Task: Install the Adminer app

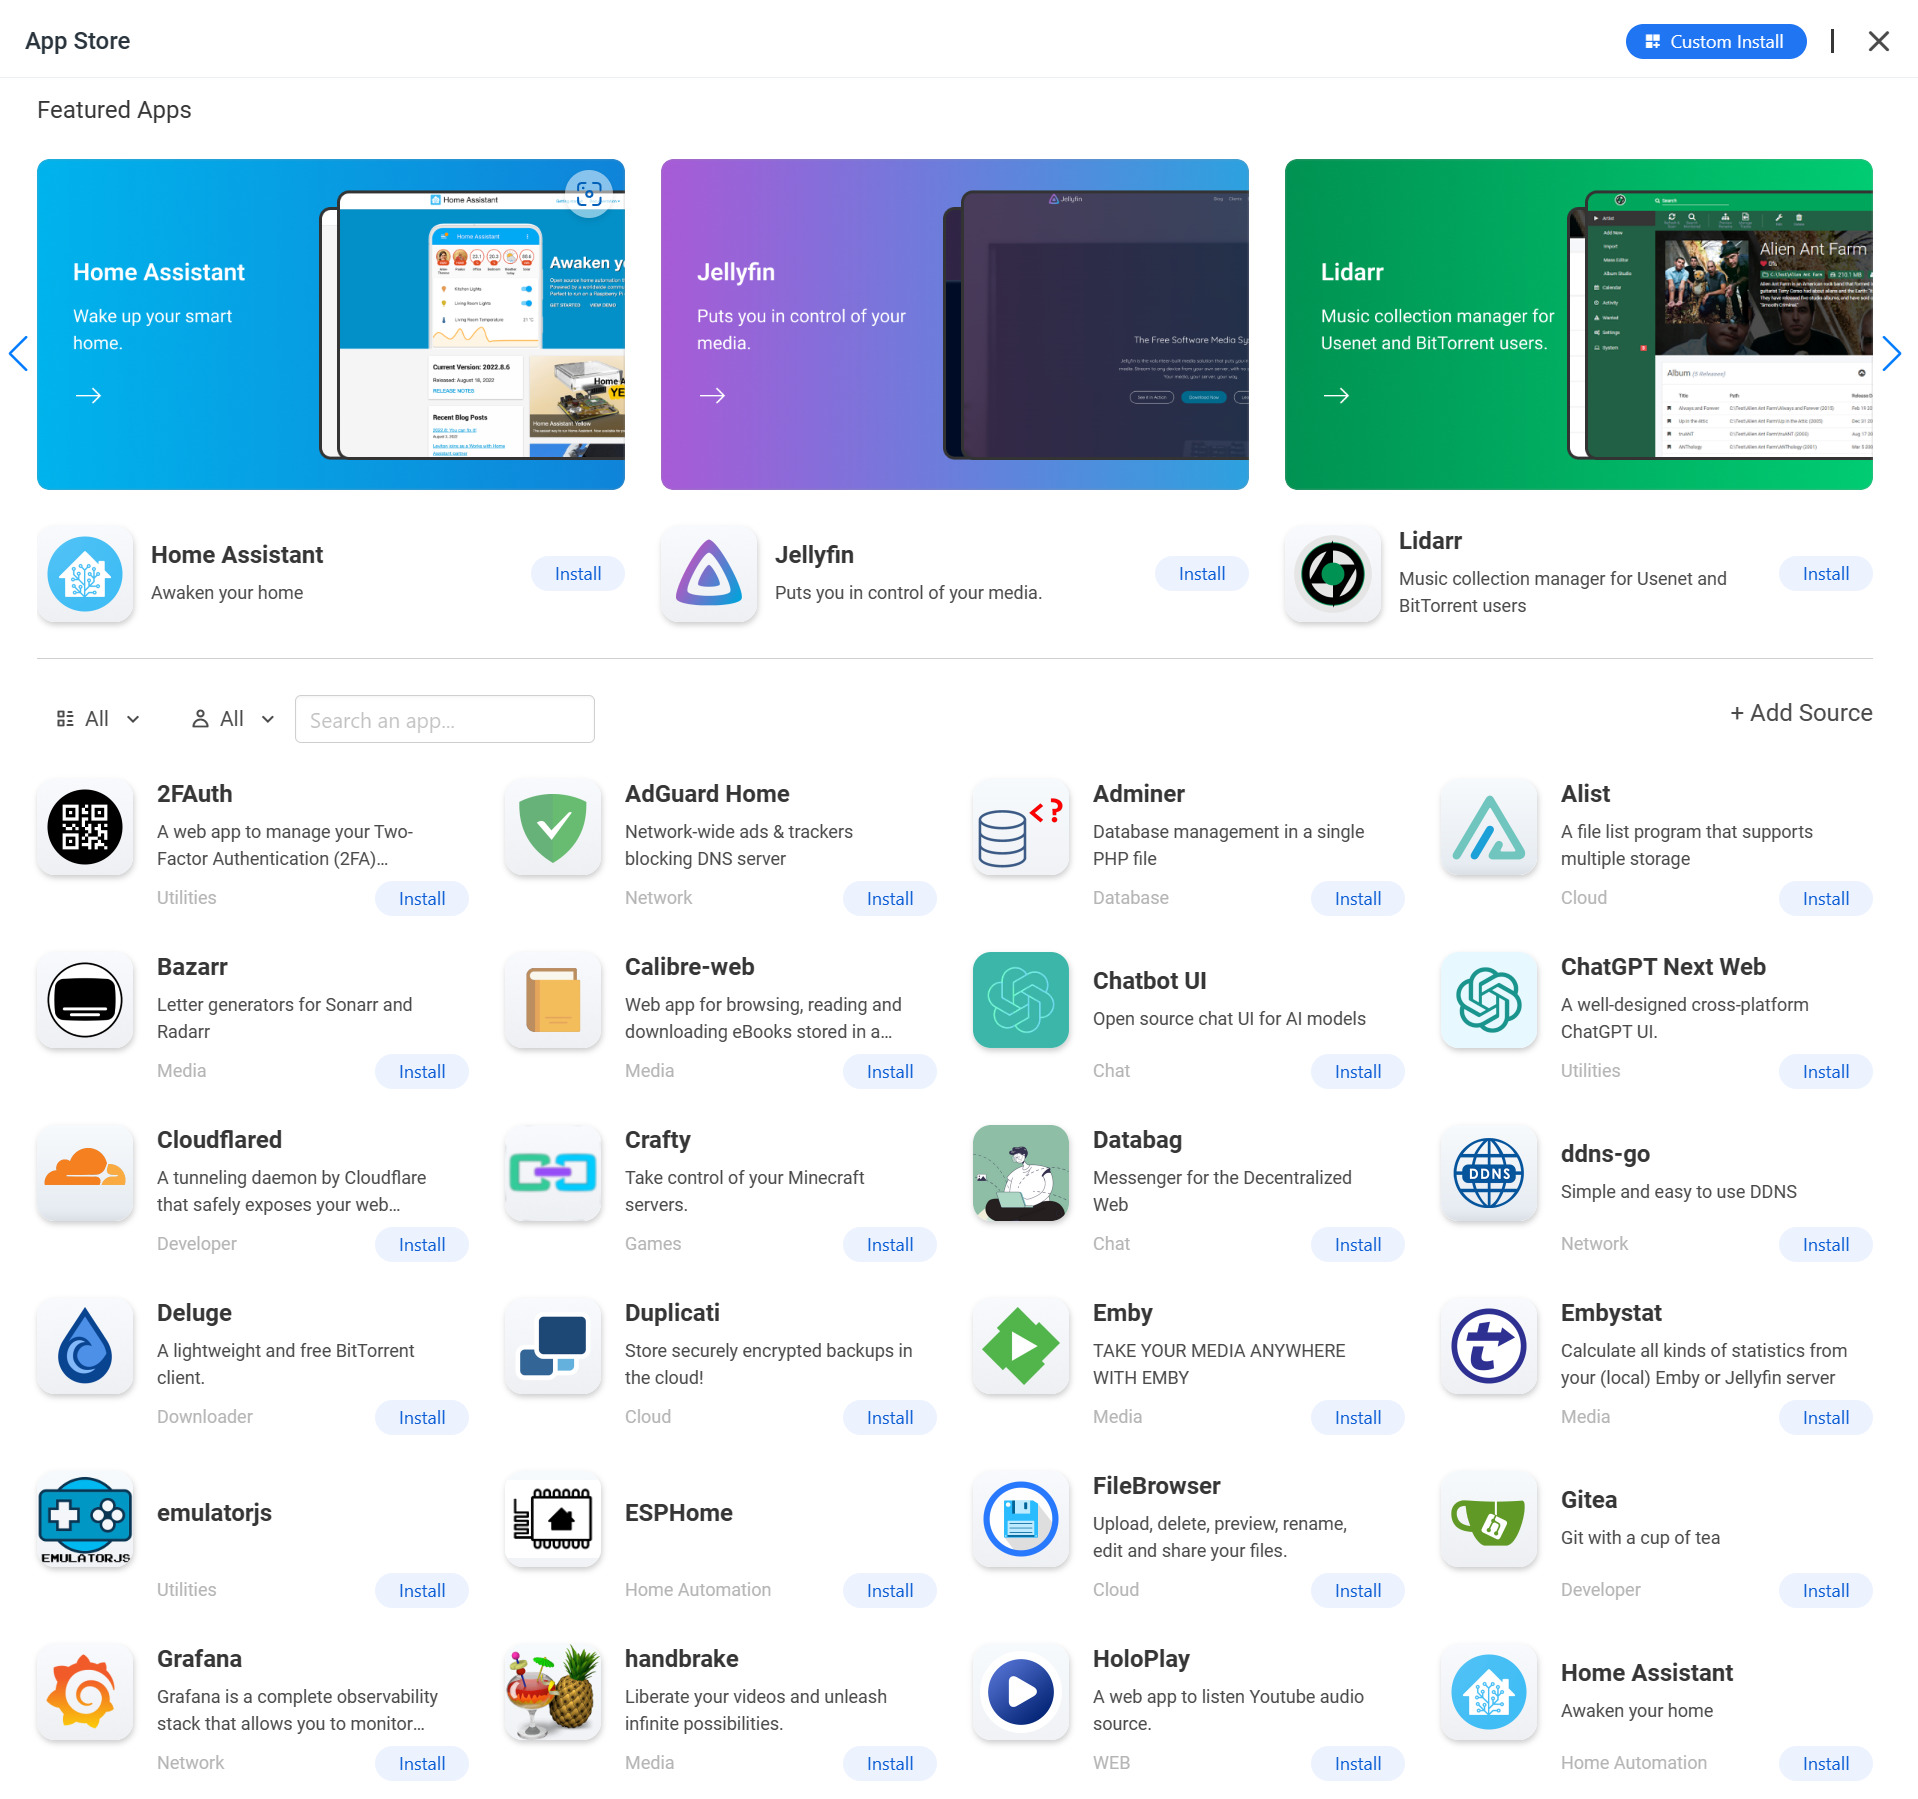Action: (x=1358, y=899)
